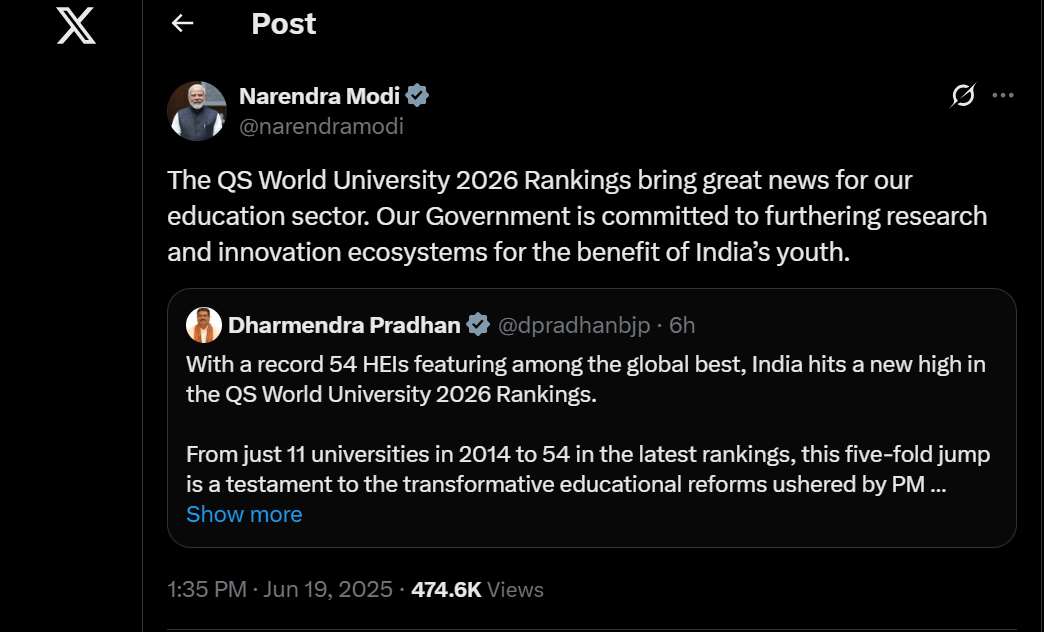The image size is (1044, 632).
Task: Click Narendra Modi's blue verified badge
Action: coord(416,95)
